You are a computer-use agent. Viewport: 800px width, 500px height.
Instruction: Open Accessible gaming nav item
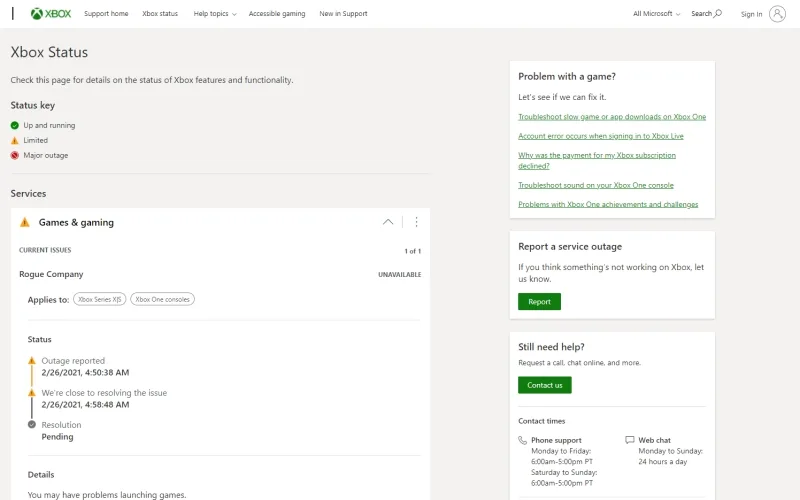pyautogui.click(x=277, y=14)
